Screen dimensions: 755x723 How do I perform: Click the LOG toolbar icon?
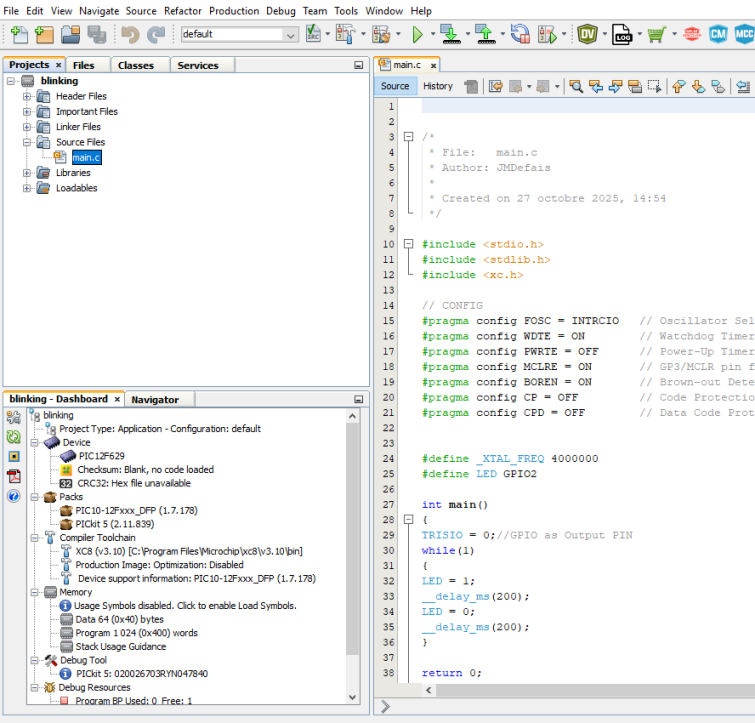(x=621, y=34)
